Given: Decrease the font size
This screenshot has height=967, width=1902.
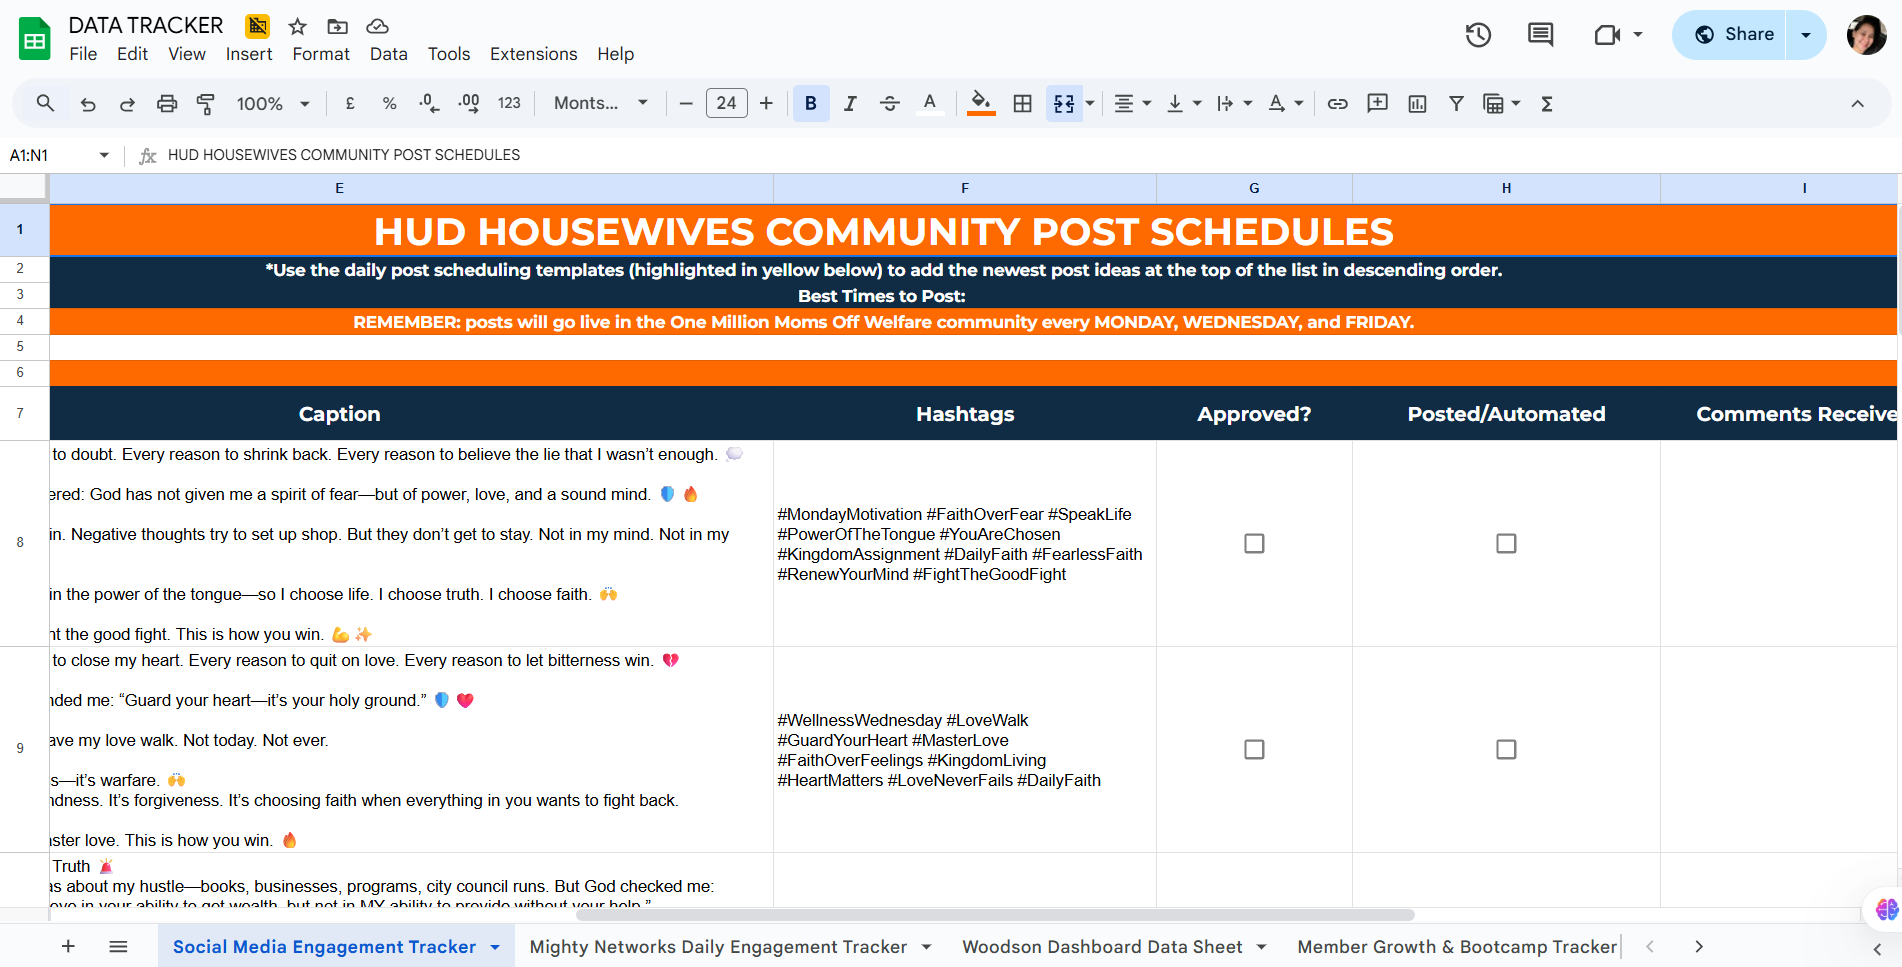Looking at the screenshot, I should pyautogui.click(x=686, y=103).
